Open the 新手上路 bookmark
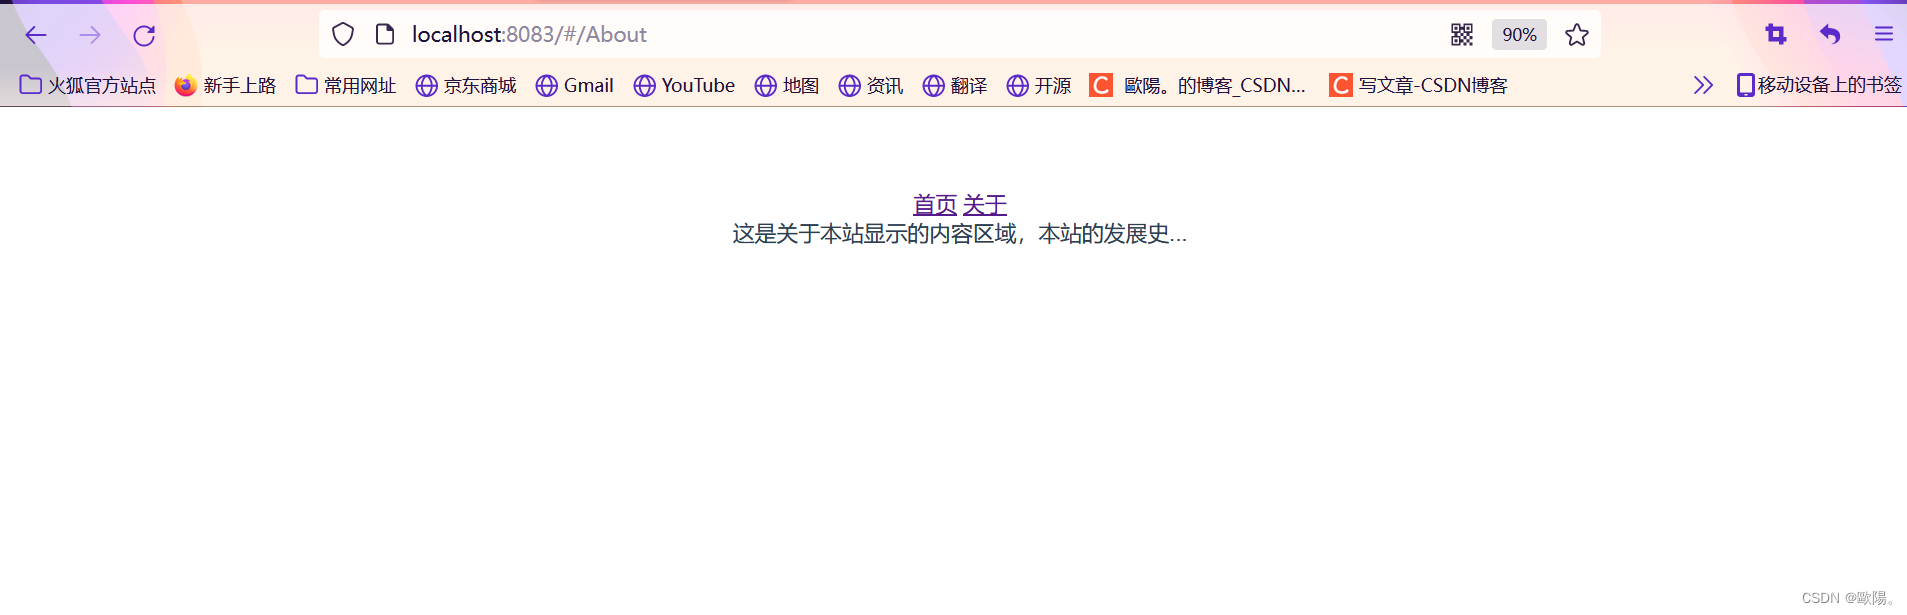Image resolution: width=1907 pixels, height=615 pixels. coord(225,85)
